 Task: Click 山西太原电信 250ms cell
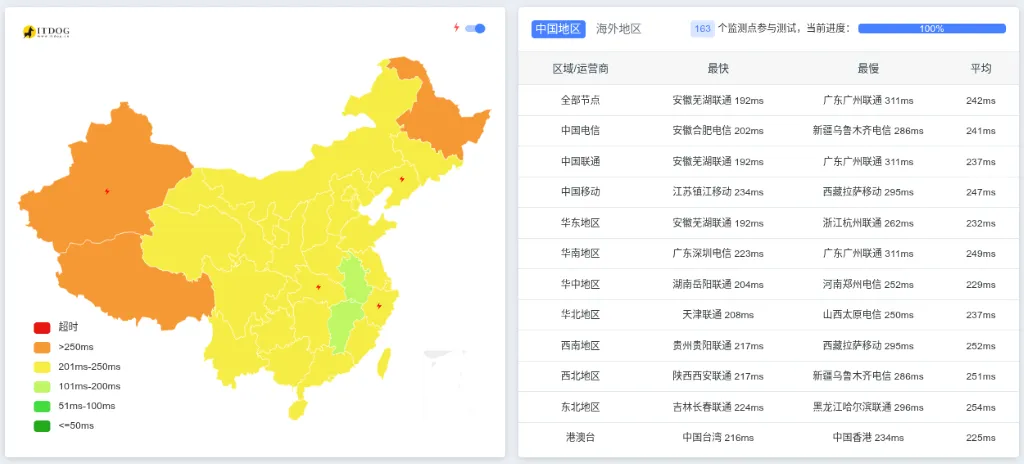[x=868, y=315]
